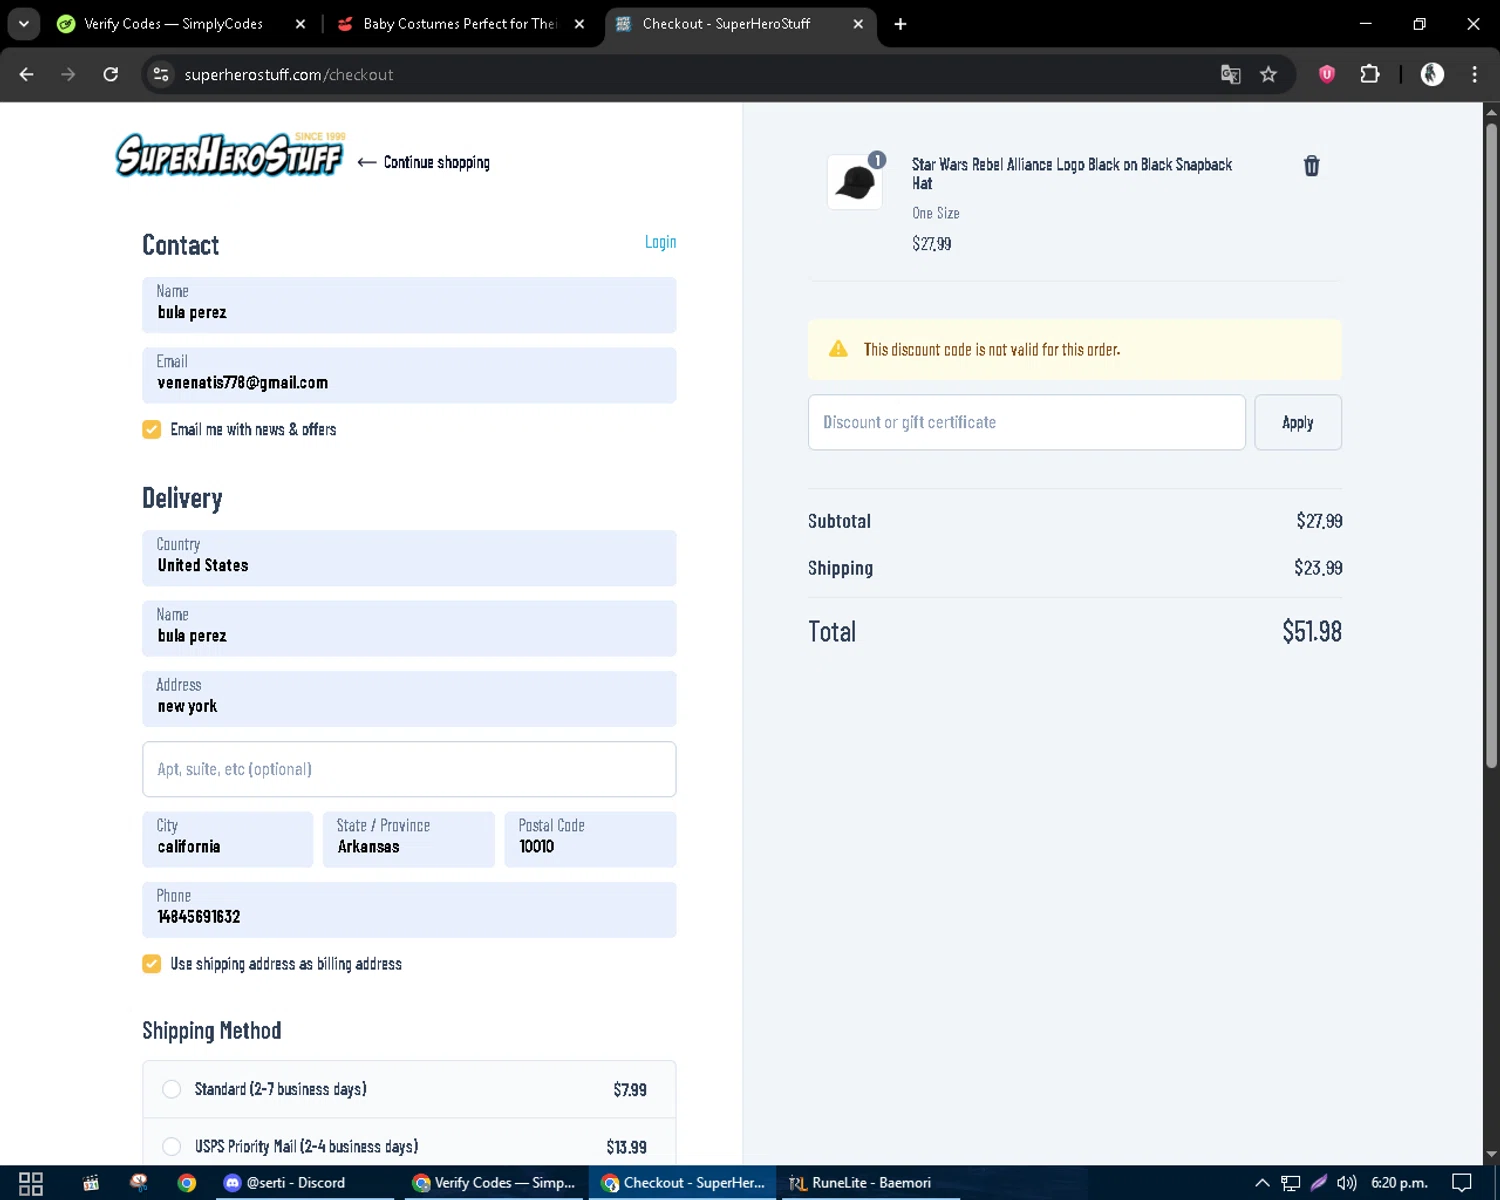Image resolution: width=1500 pixels, height=1200 pixels.
Task: Click the discount code warning triangle icon
Action: [x=838, y=349]
